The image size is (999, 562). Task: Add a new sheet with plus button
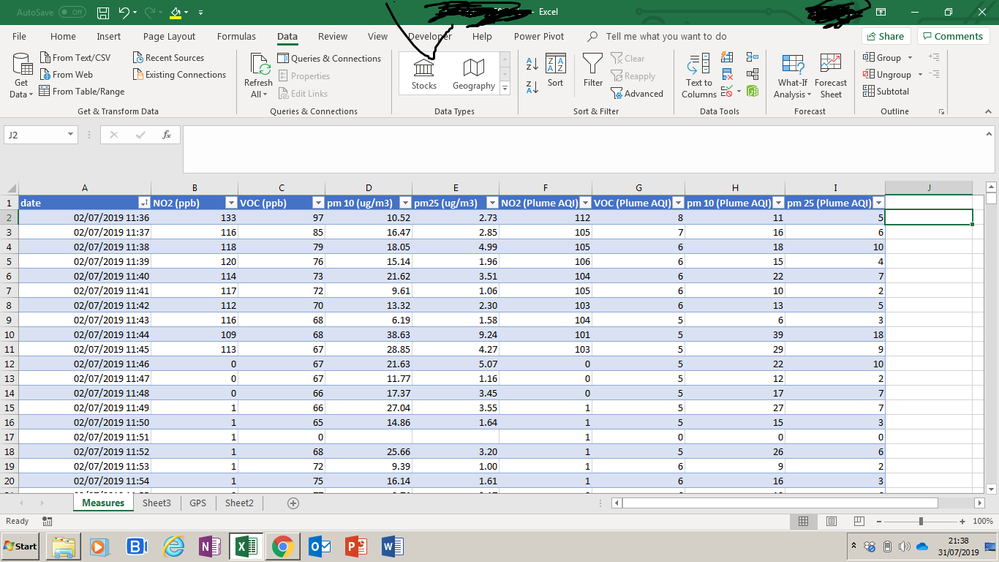(x=293, y=503)
